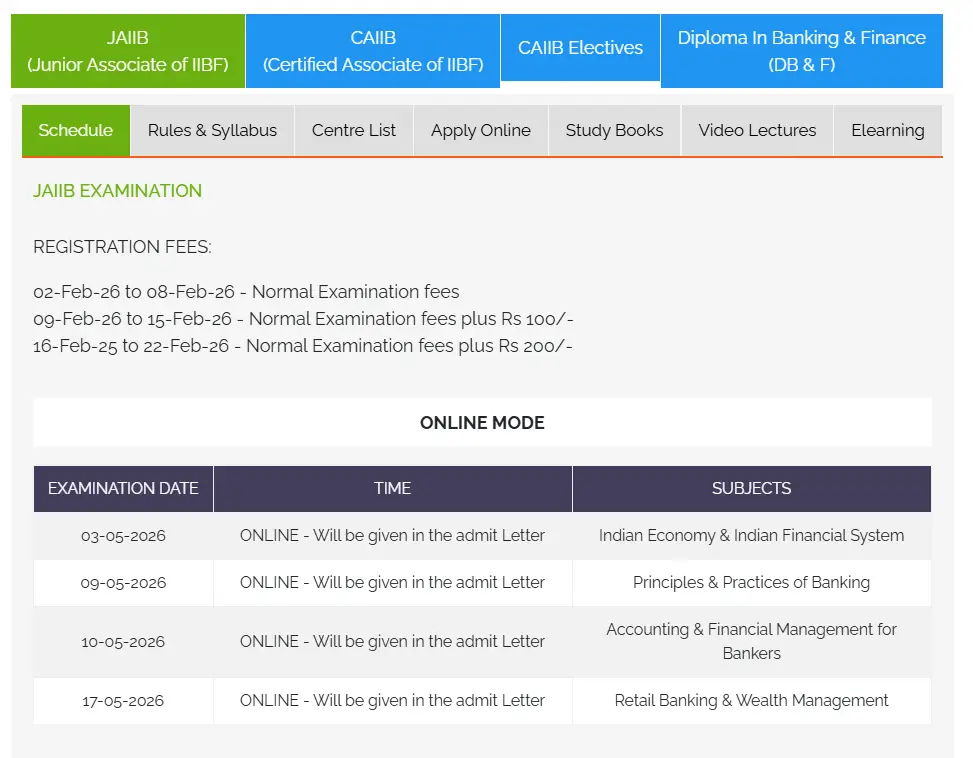Open Diploma In Banking & Finance tab

(x=801, y=51)
